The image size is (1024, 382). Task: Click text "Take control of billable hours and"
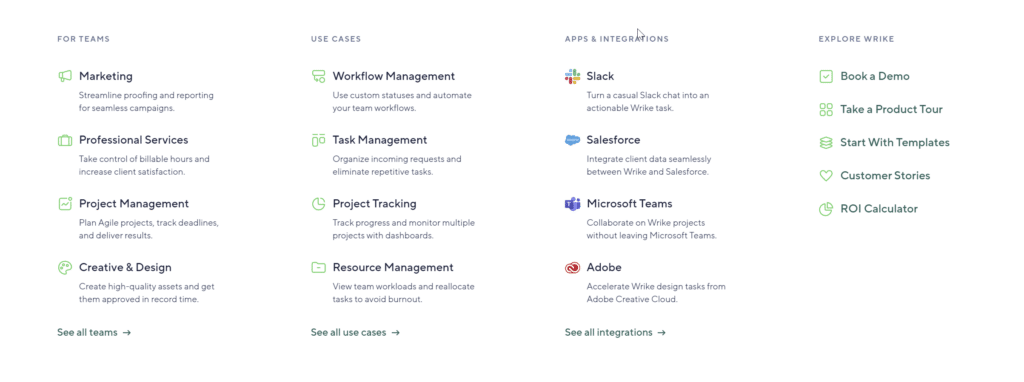tap(144, 159)
